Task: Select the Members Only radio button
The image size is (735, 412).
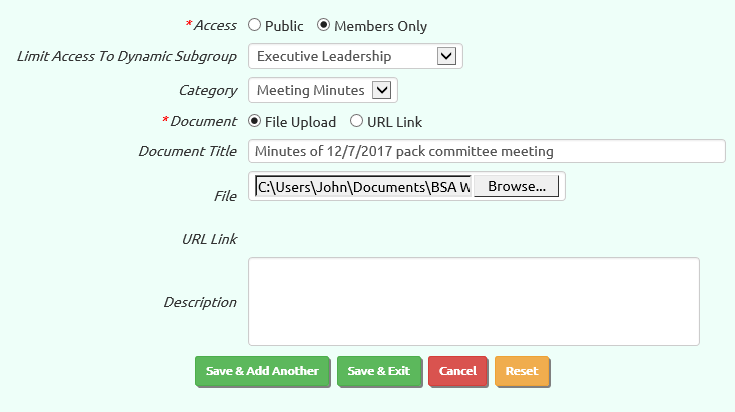Action: (323, 25)
